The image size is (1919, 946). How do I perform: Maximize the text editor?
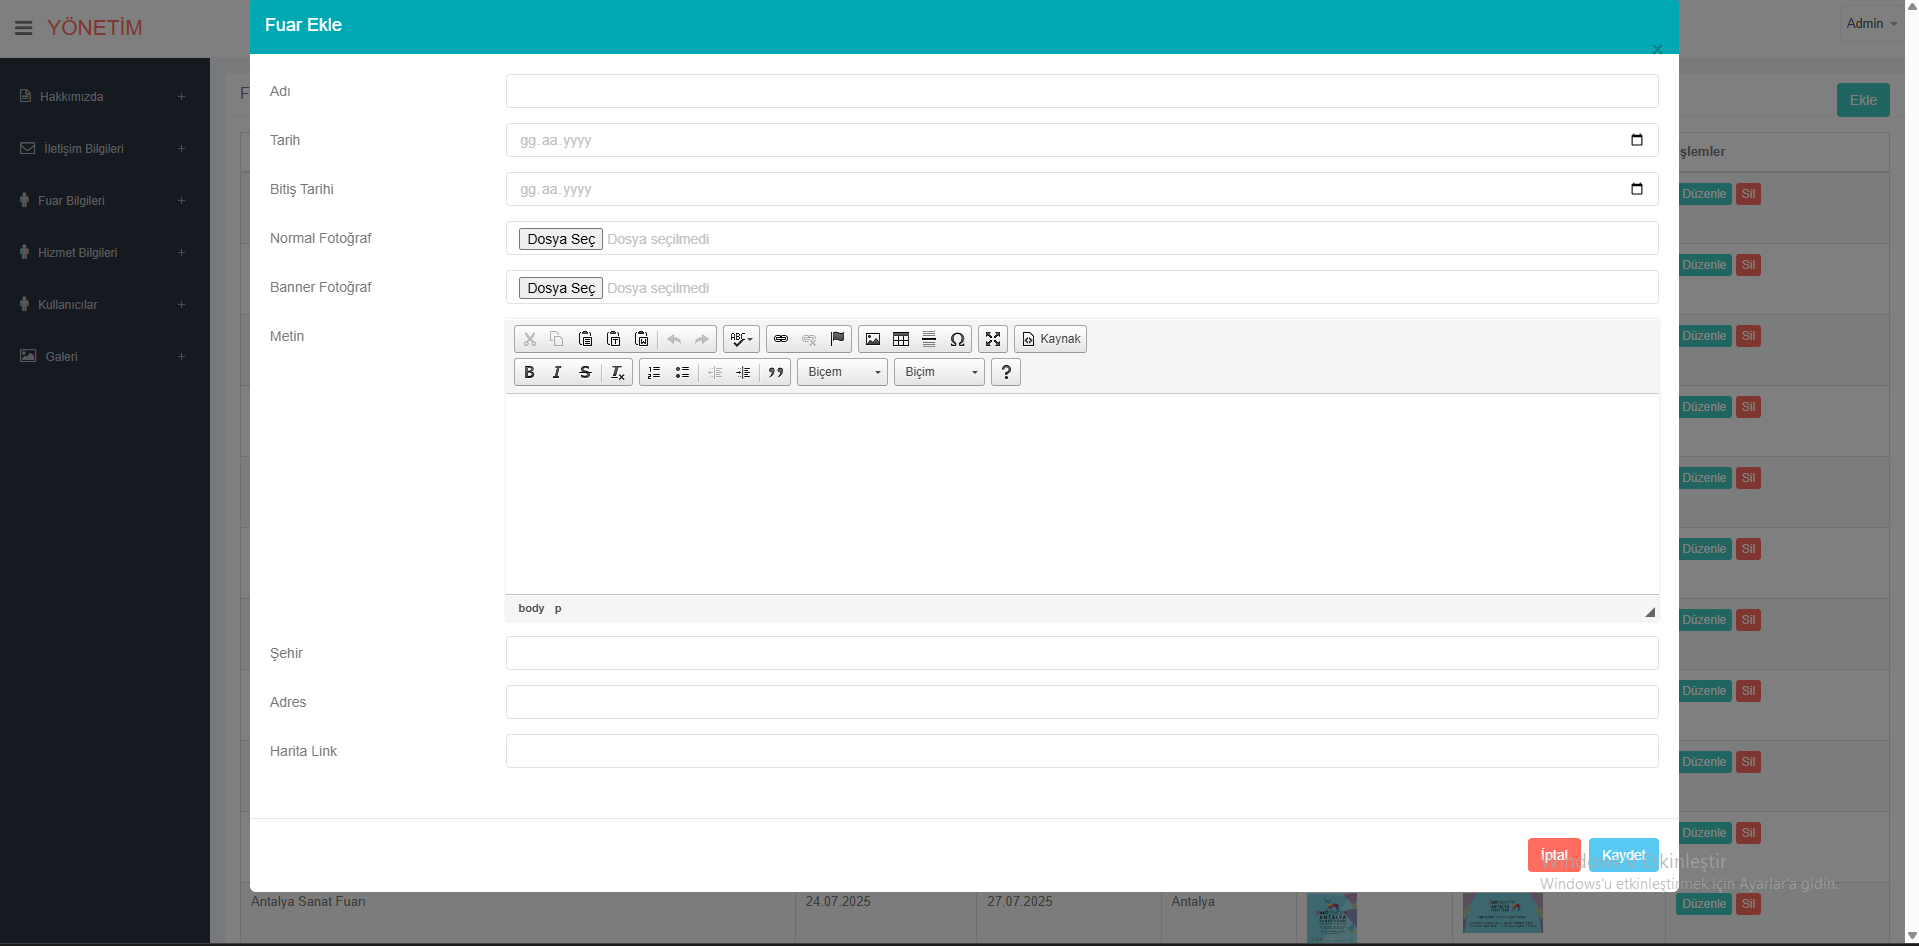(x=993, y=339)
